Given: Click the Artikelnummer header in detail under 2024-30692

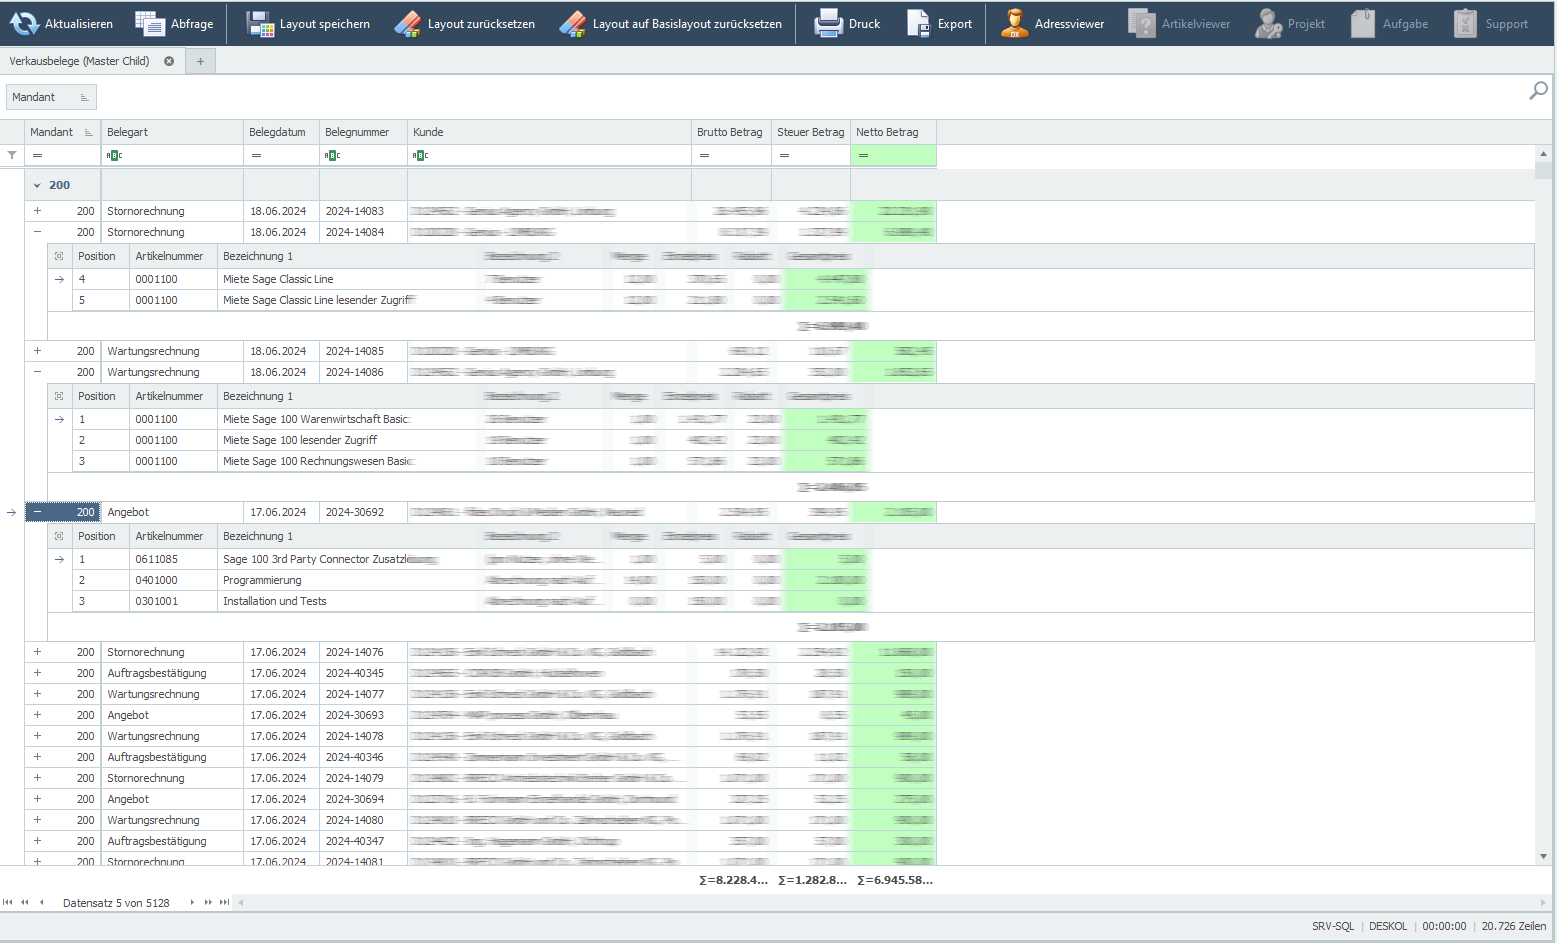Looking at the screenshot, I should 173,536.
